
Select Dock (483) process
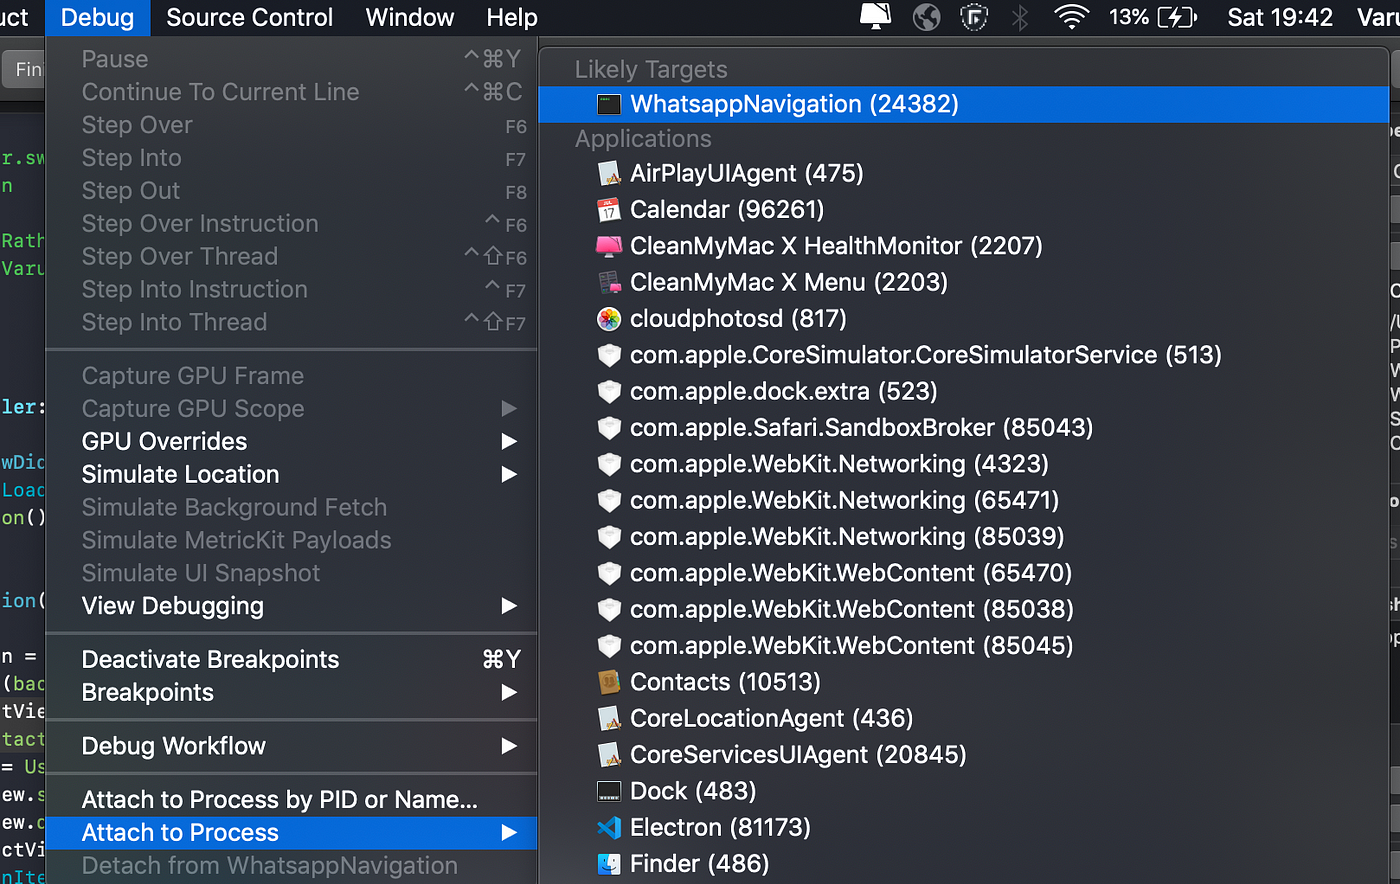pyautogui.click(x=963, y=791)
